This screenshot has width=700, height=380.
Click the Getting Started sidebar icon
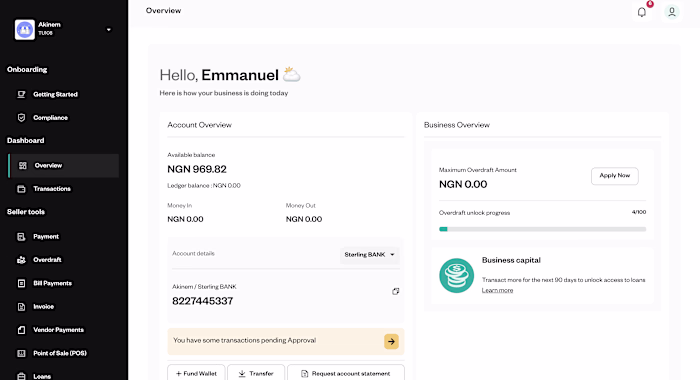point(21,94)
